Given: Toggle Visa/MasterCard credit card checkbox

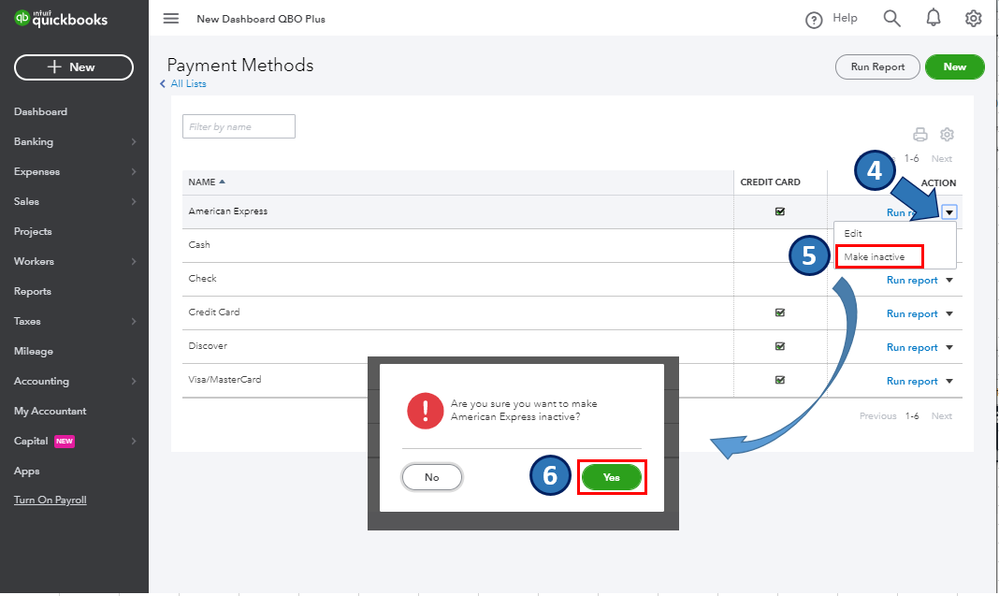Looking at the screenshot, I should (780, 380).
